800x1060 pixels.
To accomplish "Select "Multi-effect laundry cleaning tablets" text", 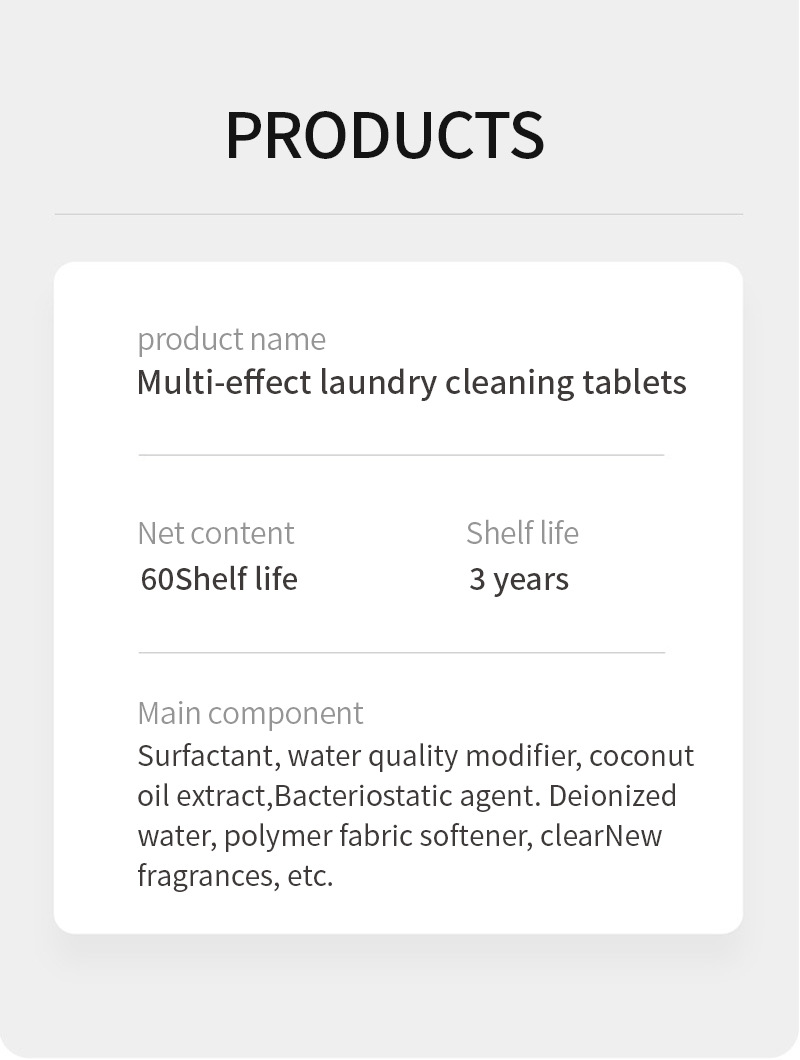I will point(411,382).
